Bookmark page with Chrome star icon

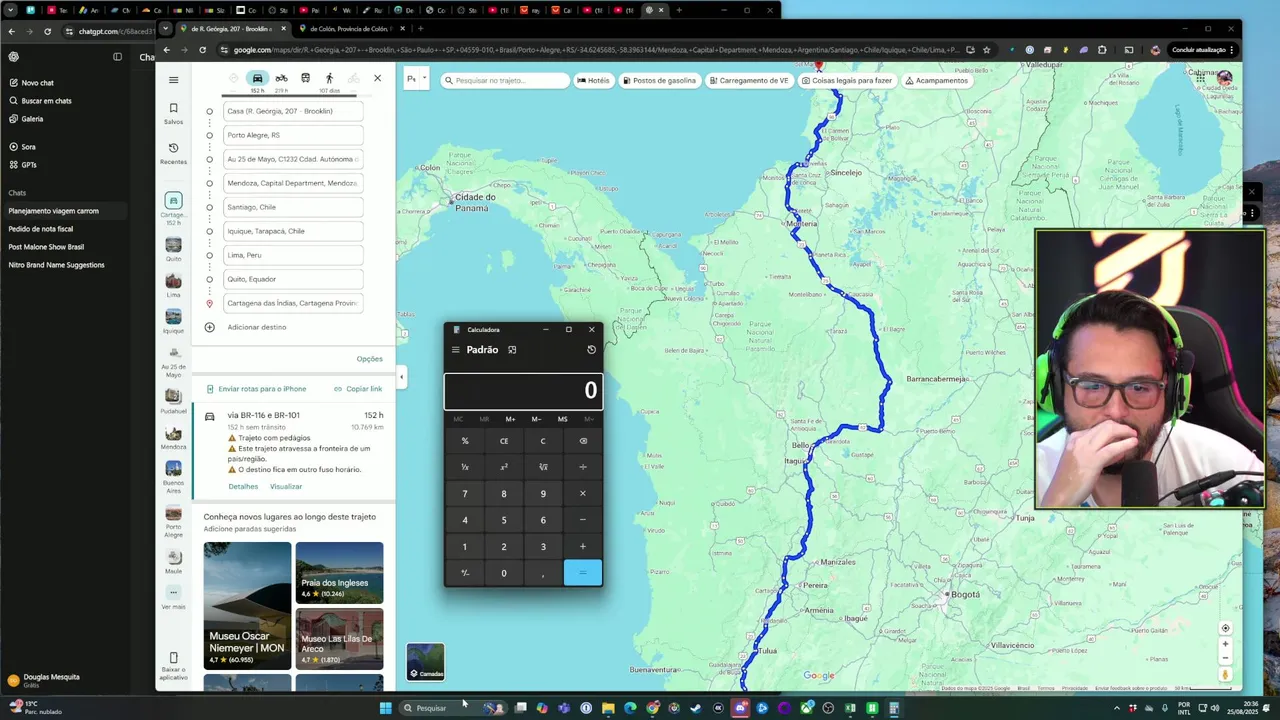(987, 50)
